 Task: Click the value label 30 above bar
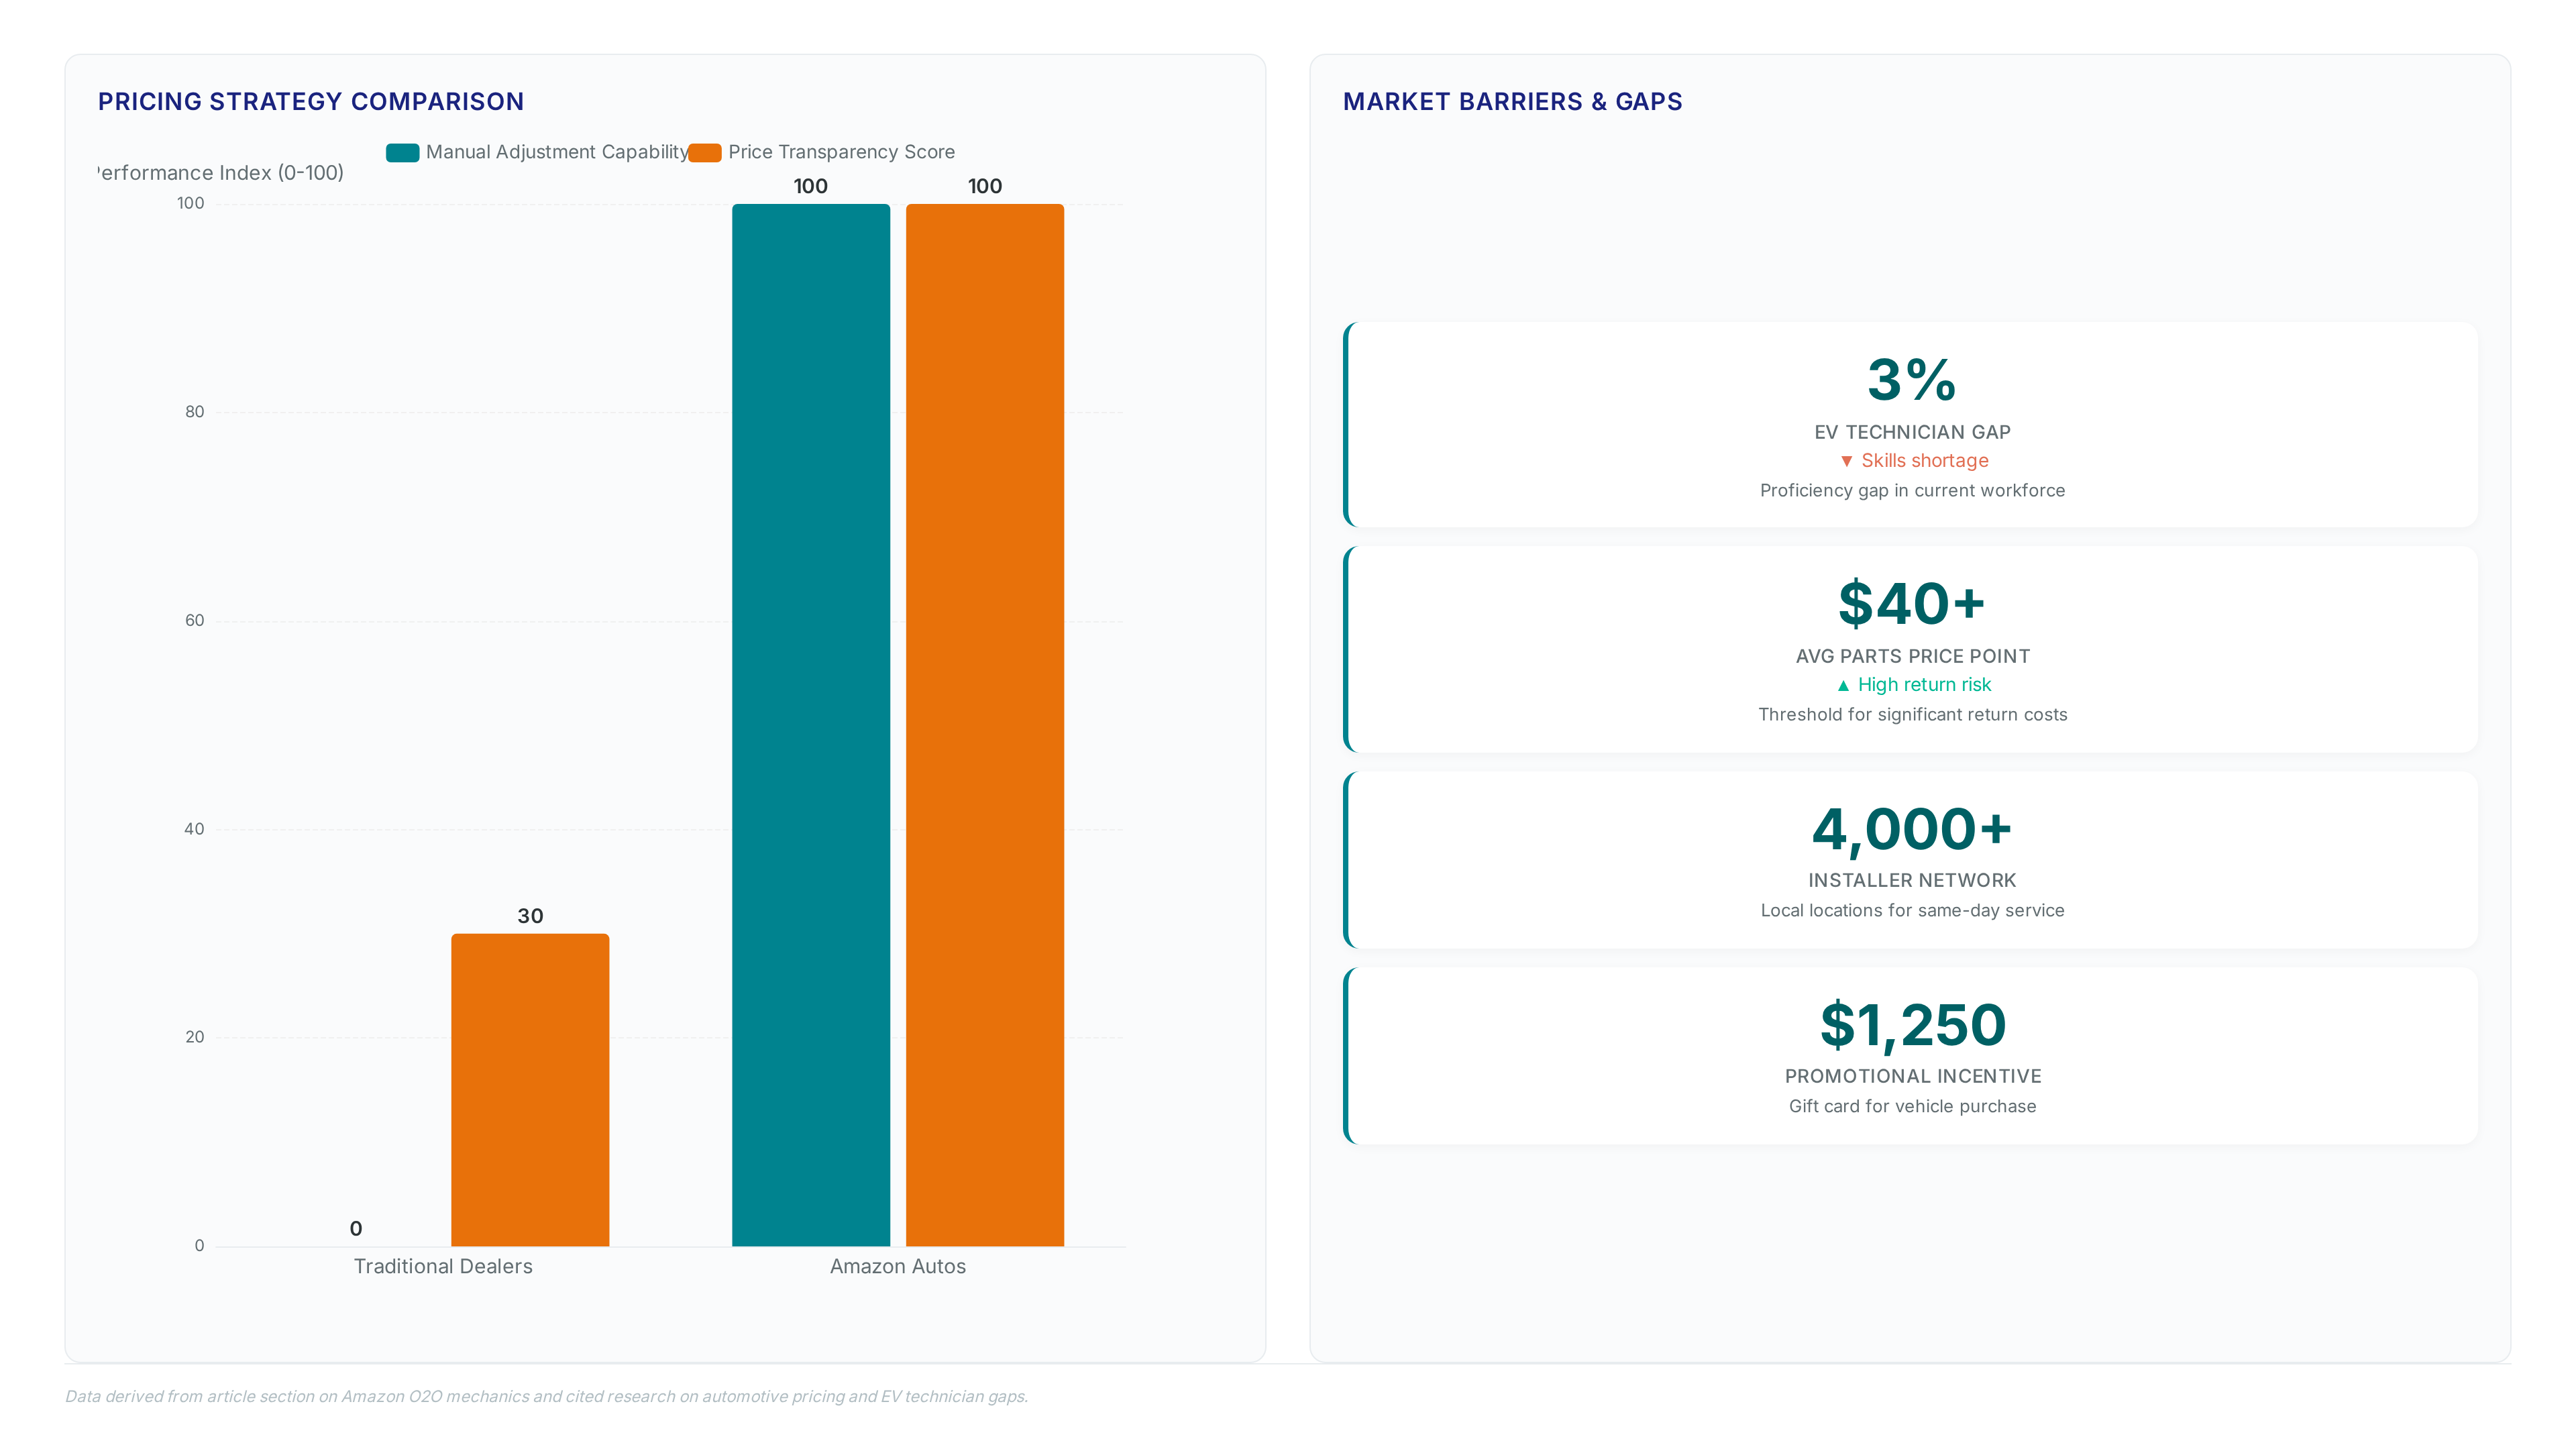pos(530,916)
